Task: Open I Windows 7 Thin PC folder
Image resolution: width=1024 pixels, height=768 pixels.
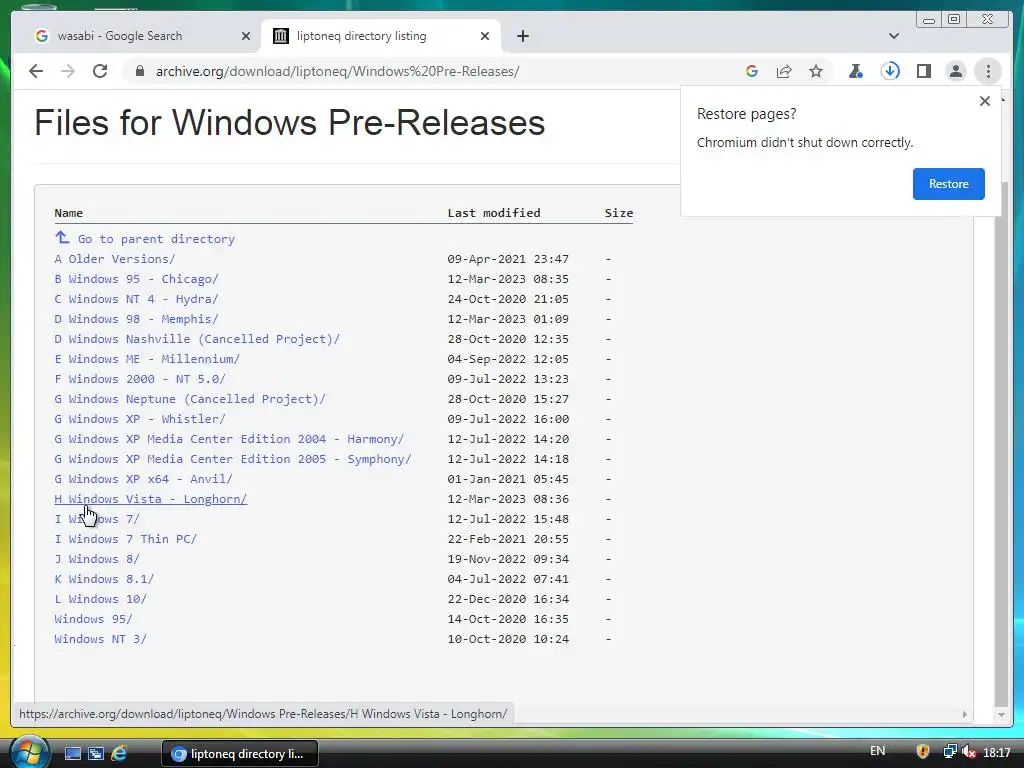Action: (125, 539)
